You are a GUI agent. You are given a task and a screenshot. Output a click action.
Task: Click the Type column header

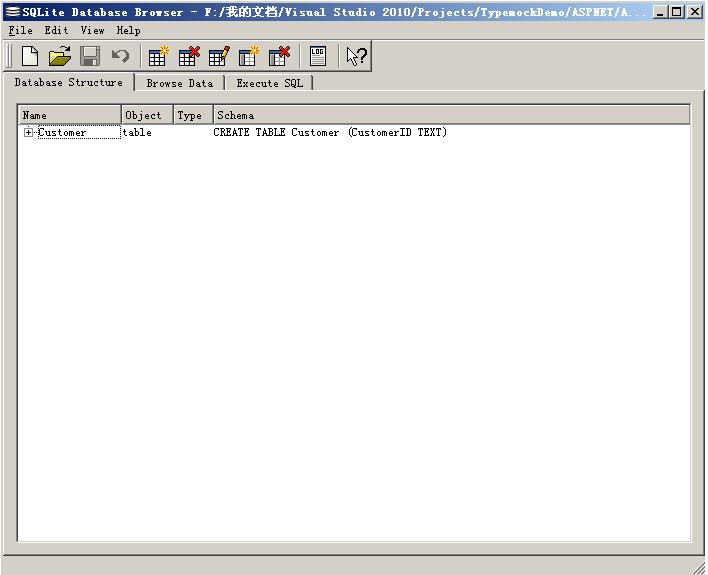click(193, 115)
